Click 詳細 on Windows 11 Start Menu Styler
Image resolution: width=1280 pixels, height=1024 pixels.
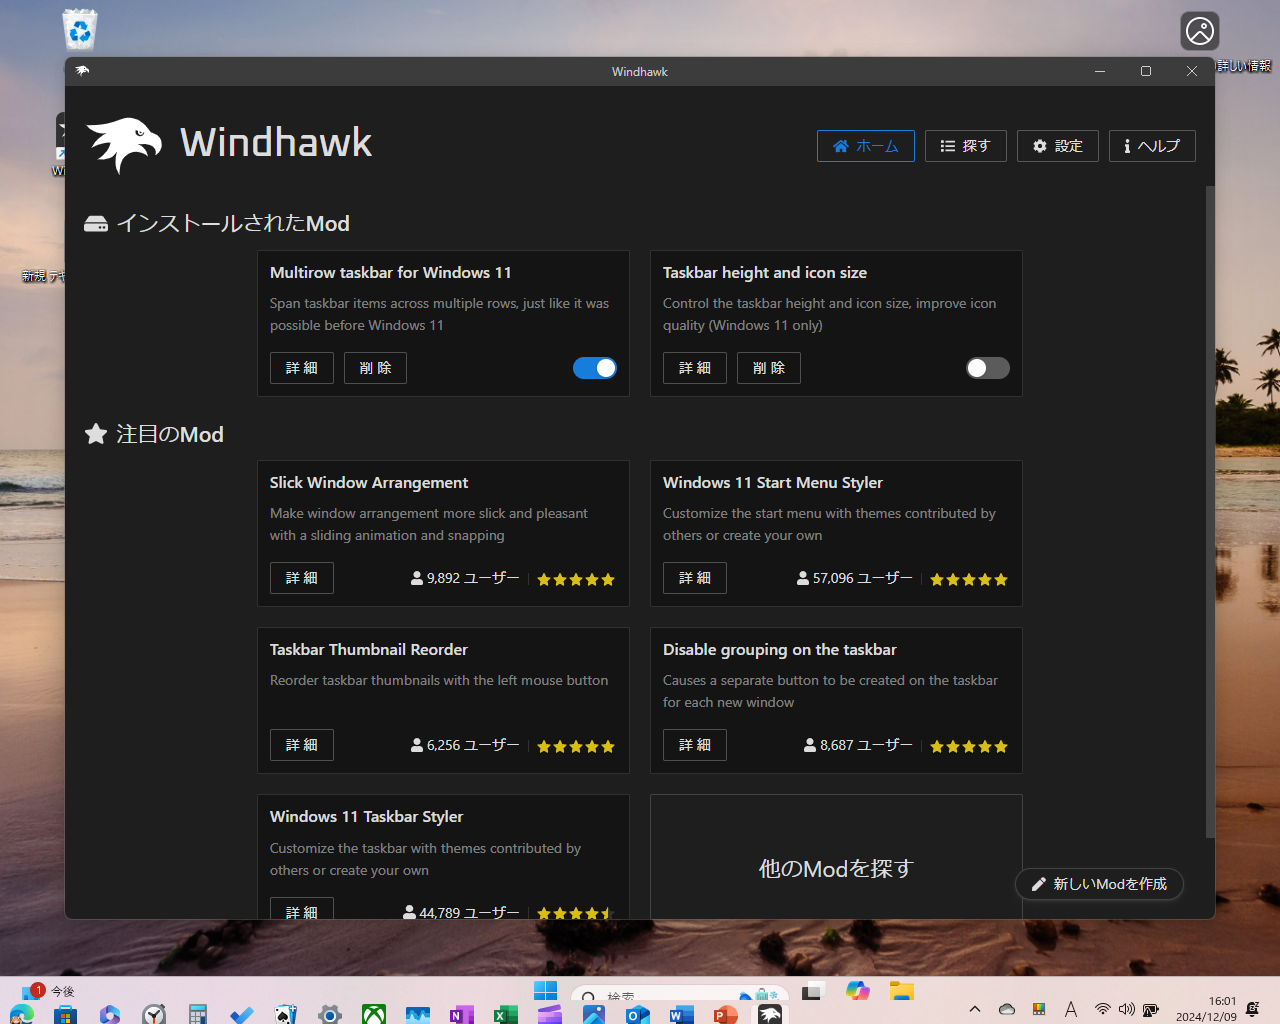(x=694, y=577)
